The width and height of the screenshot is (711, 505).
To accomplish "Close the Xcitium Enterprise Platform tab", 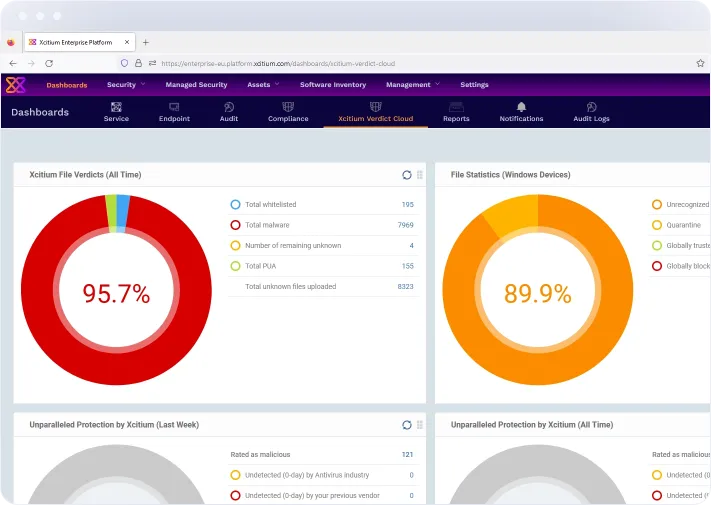I will (127, 42).
